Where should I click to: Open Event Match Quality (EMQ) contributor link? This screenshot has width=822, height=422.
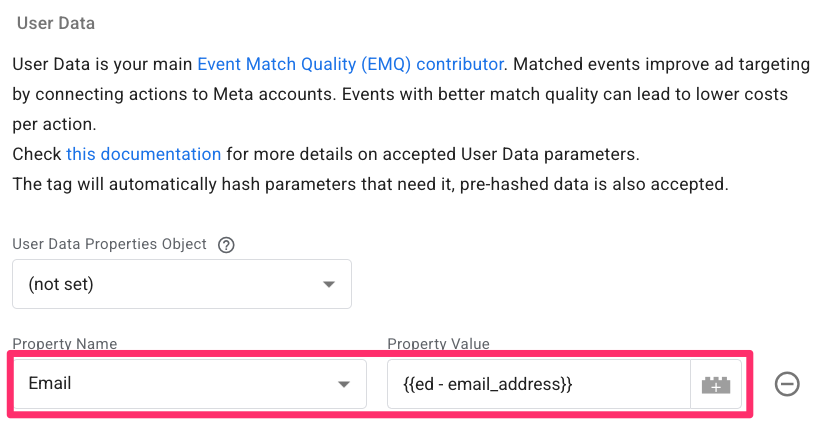pyautogui.click(x=350, y=65)
